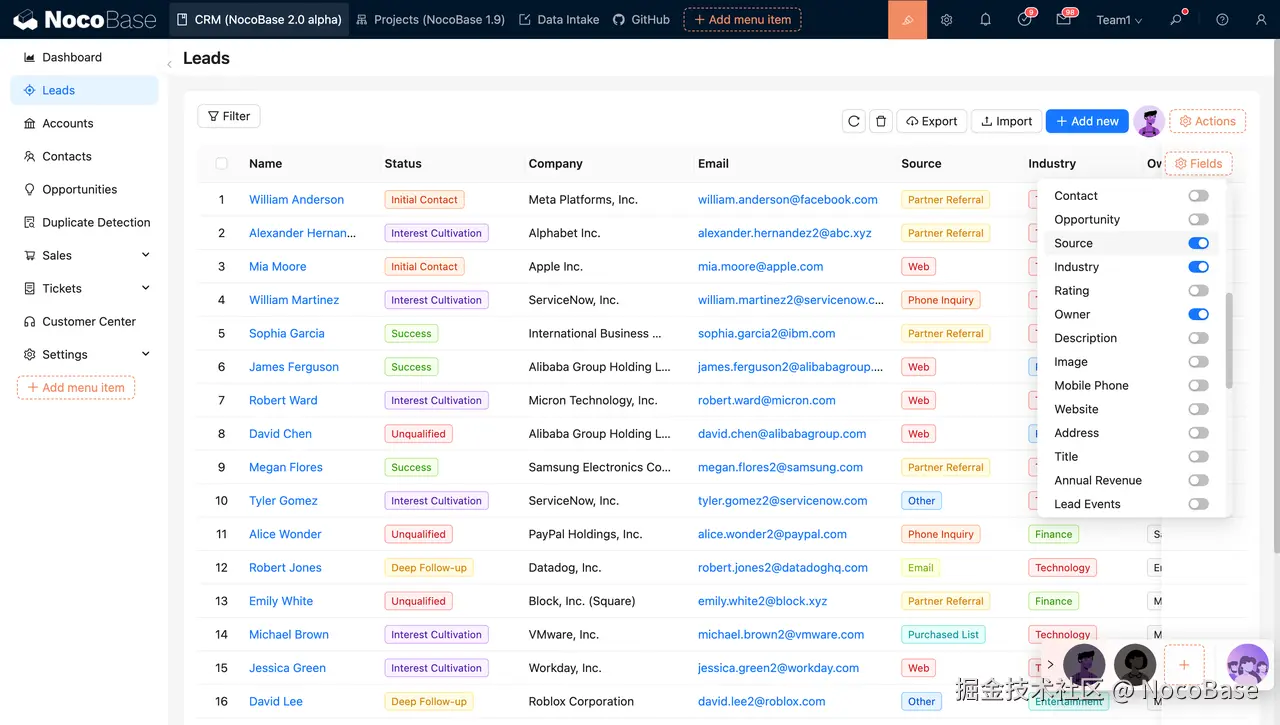Click the Add new button
This screenshot has height=725, width=1280.
pyautogui.click(x=1087, y=121)
